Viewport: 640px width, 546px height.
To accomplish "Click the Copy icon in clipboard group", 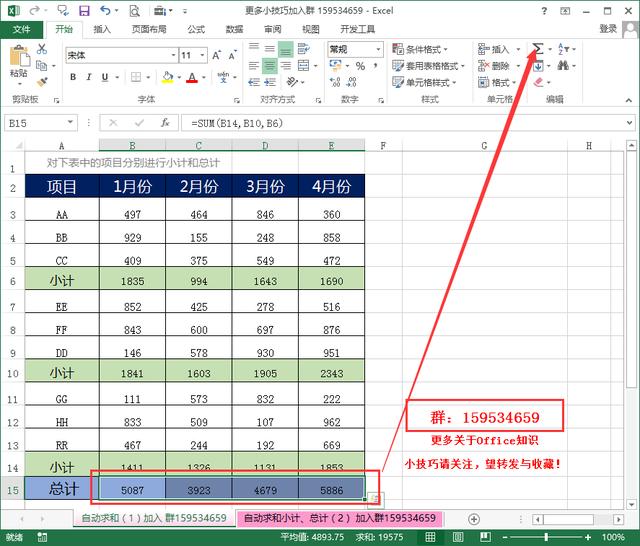I will pyautogui.click(x=41, y=65).
